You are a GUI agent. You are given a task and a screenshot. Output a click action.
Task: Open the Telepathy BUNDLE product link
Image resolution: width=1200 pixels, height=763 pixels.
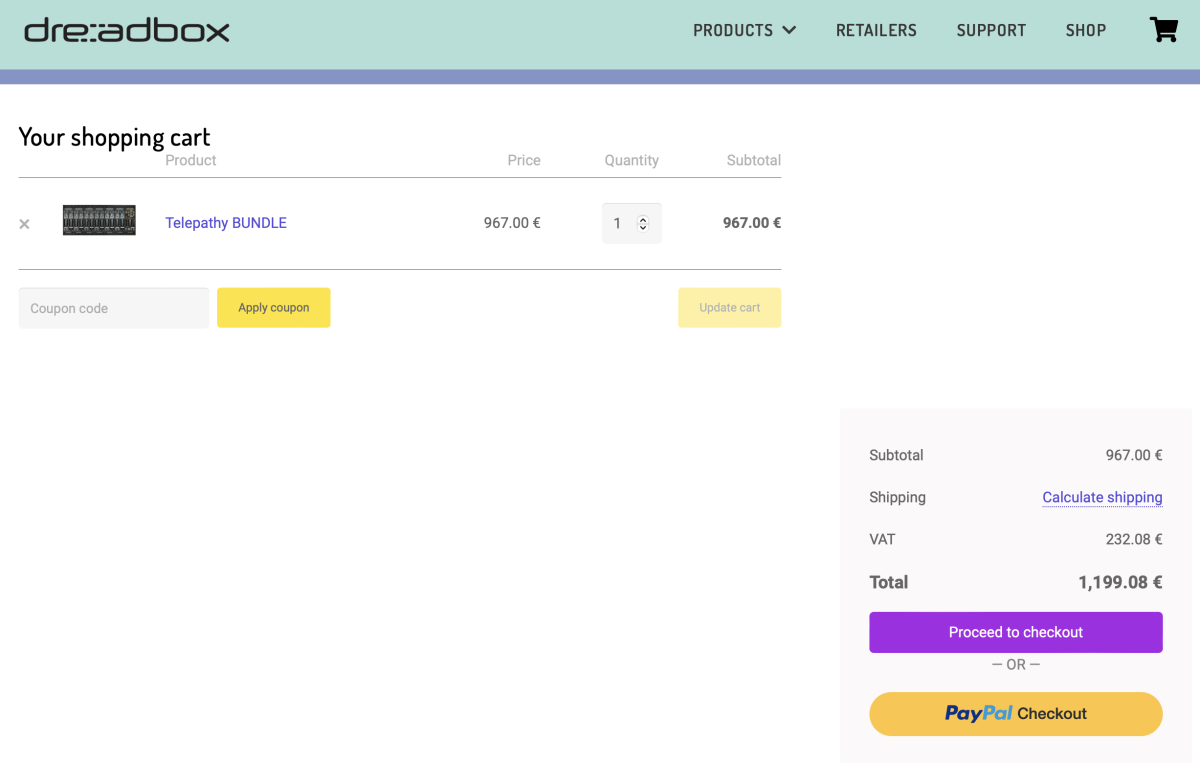tap(226, 223)
